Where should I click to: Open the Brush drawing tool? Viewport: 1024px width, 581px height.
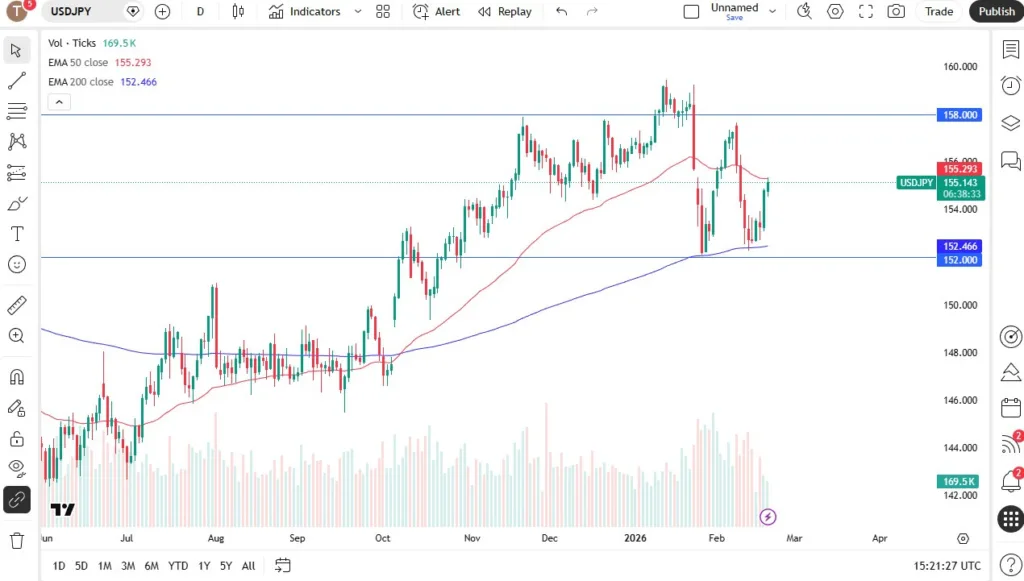16,203
